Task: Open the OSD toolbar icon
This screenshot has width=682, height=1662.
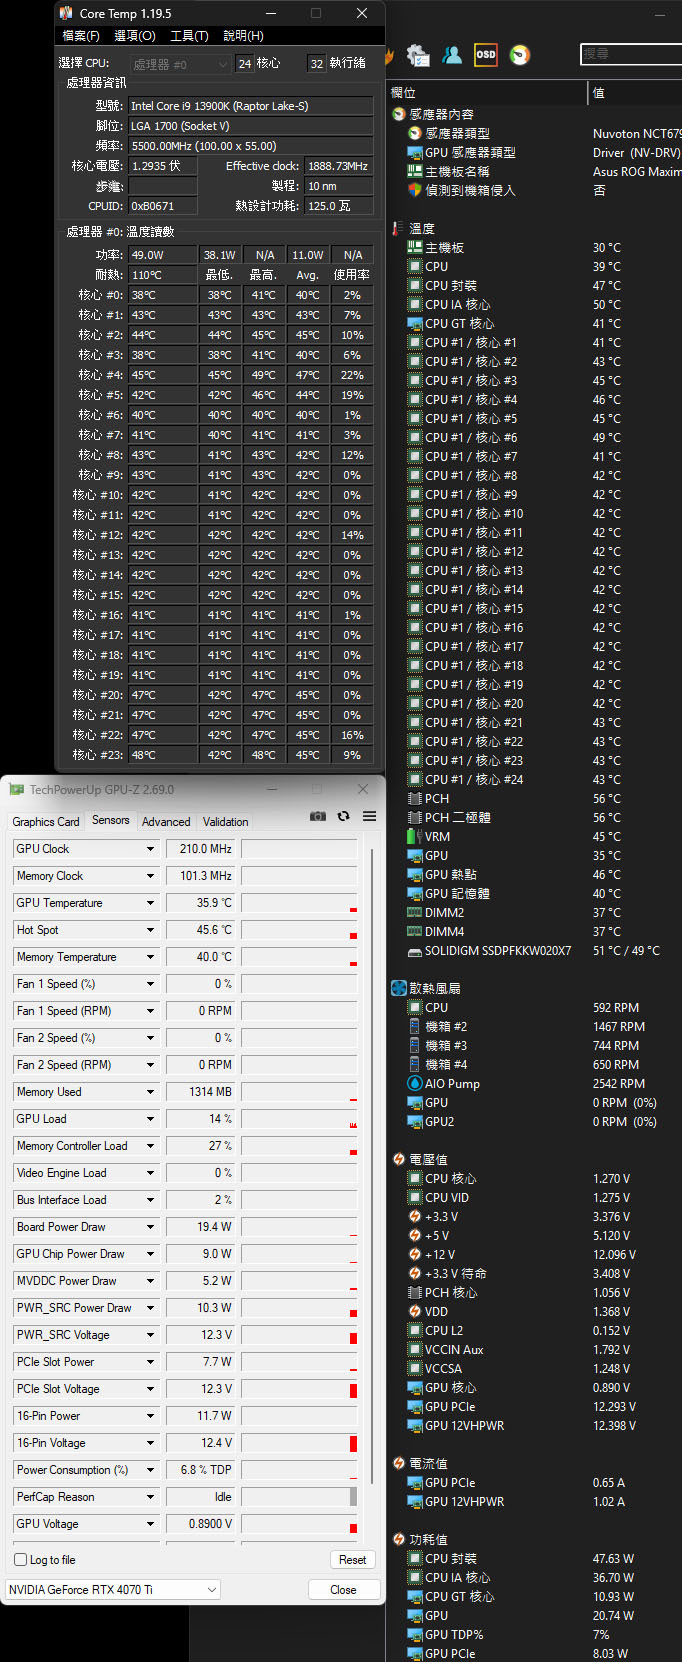Action: pyautogui.click(x=486, y=54)
